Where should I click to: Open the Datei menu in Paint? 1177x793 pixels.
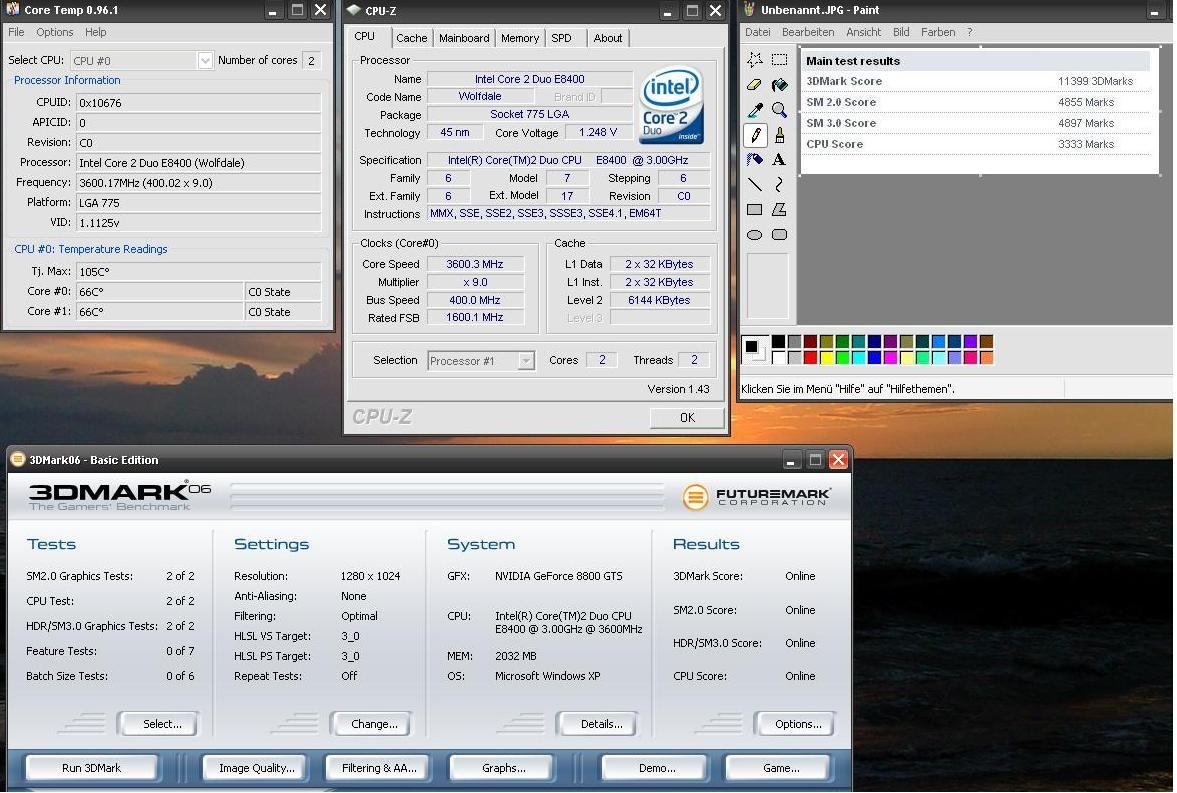click(757, 32)
